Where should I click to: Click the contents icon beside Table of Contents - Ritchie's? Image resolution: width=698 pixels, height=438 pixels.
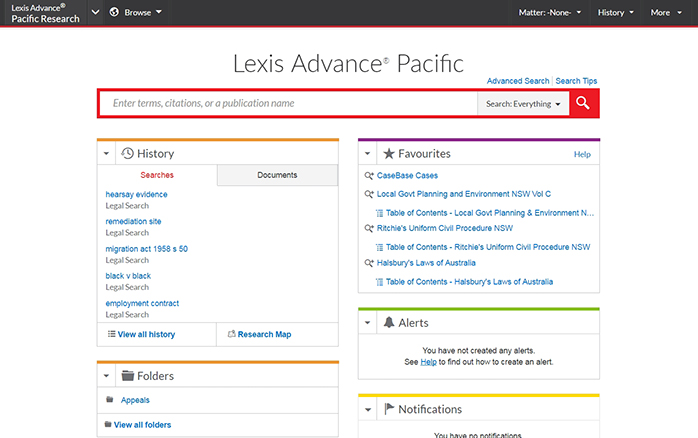click(x=379, y=247)
